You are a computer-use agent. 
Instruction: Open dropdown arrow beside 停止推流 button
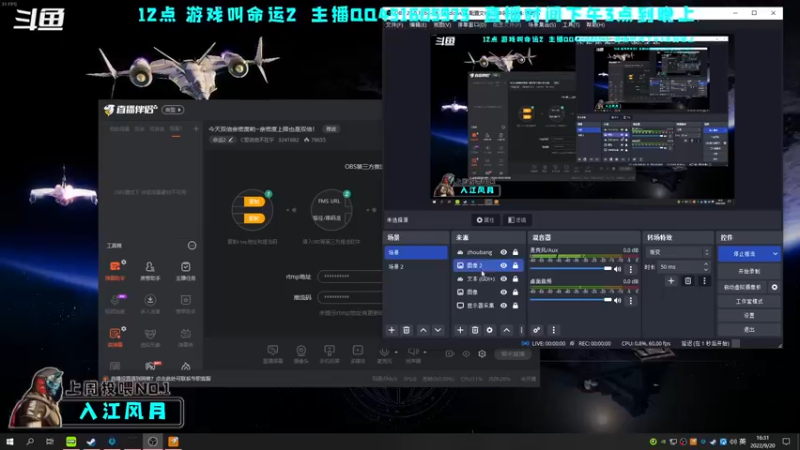775,254
